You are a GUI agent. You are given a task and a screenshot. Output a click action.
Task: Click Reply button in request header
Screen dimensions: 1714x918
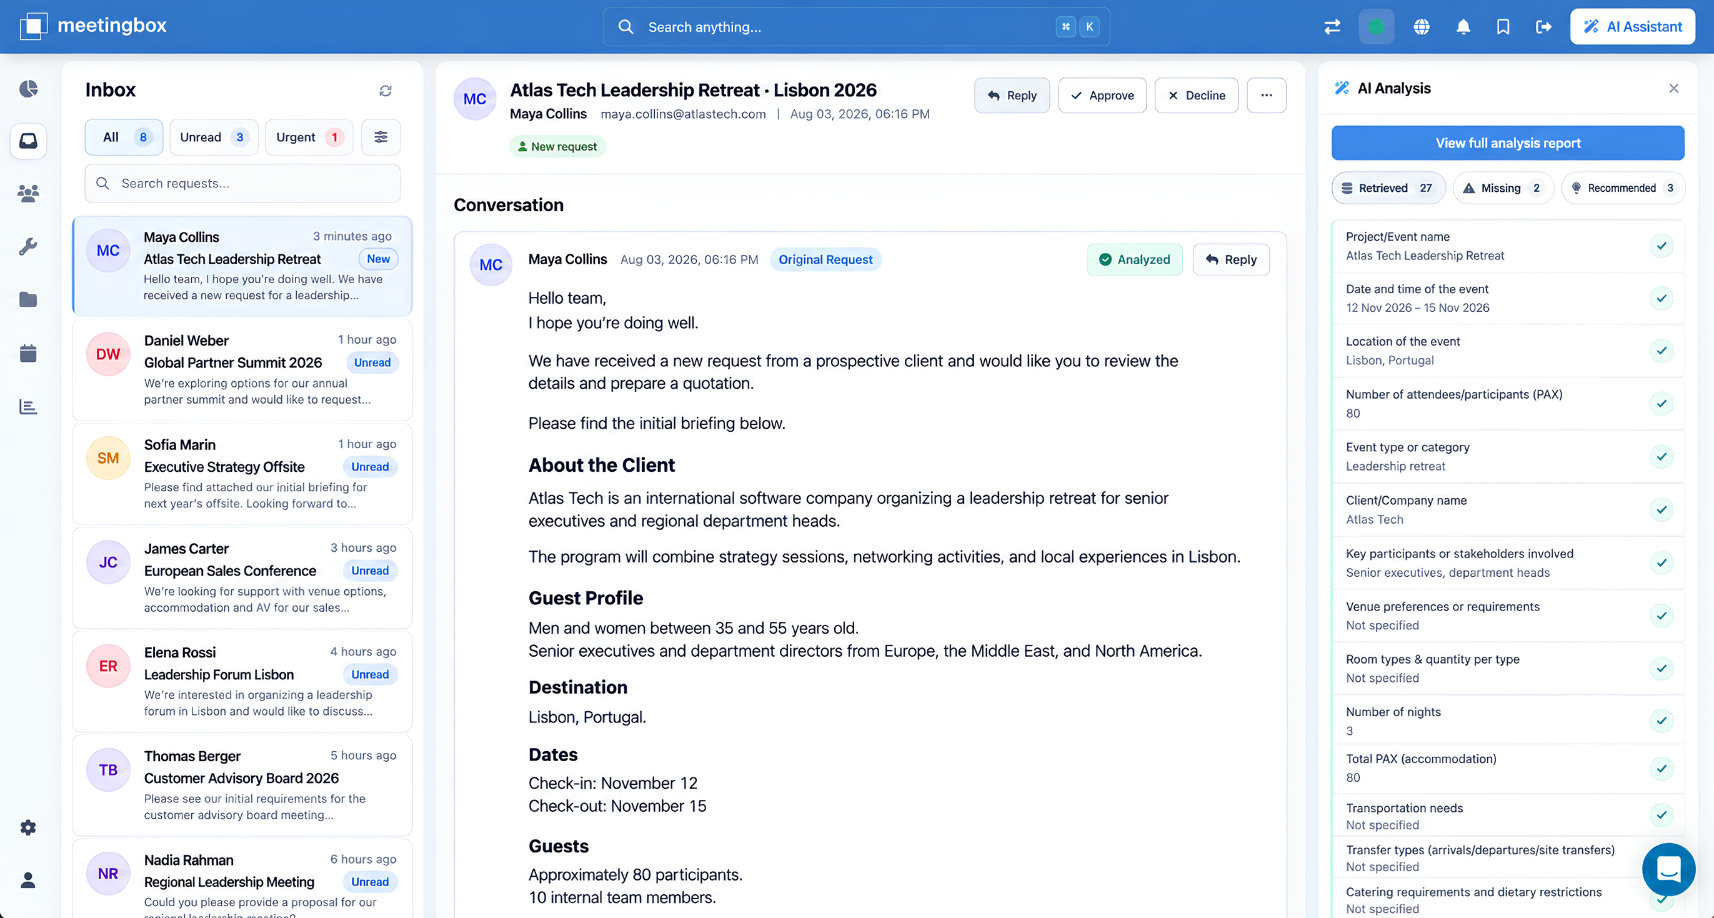(1012, 95)
